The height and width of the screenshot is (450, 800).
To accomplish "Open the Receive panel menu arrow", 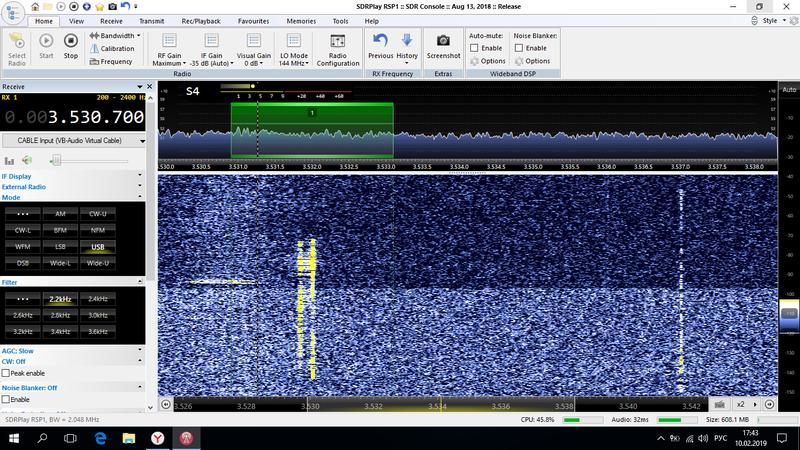I will [x=140, y=87].
